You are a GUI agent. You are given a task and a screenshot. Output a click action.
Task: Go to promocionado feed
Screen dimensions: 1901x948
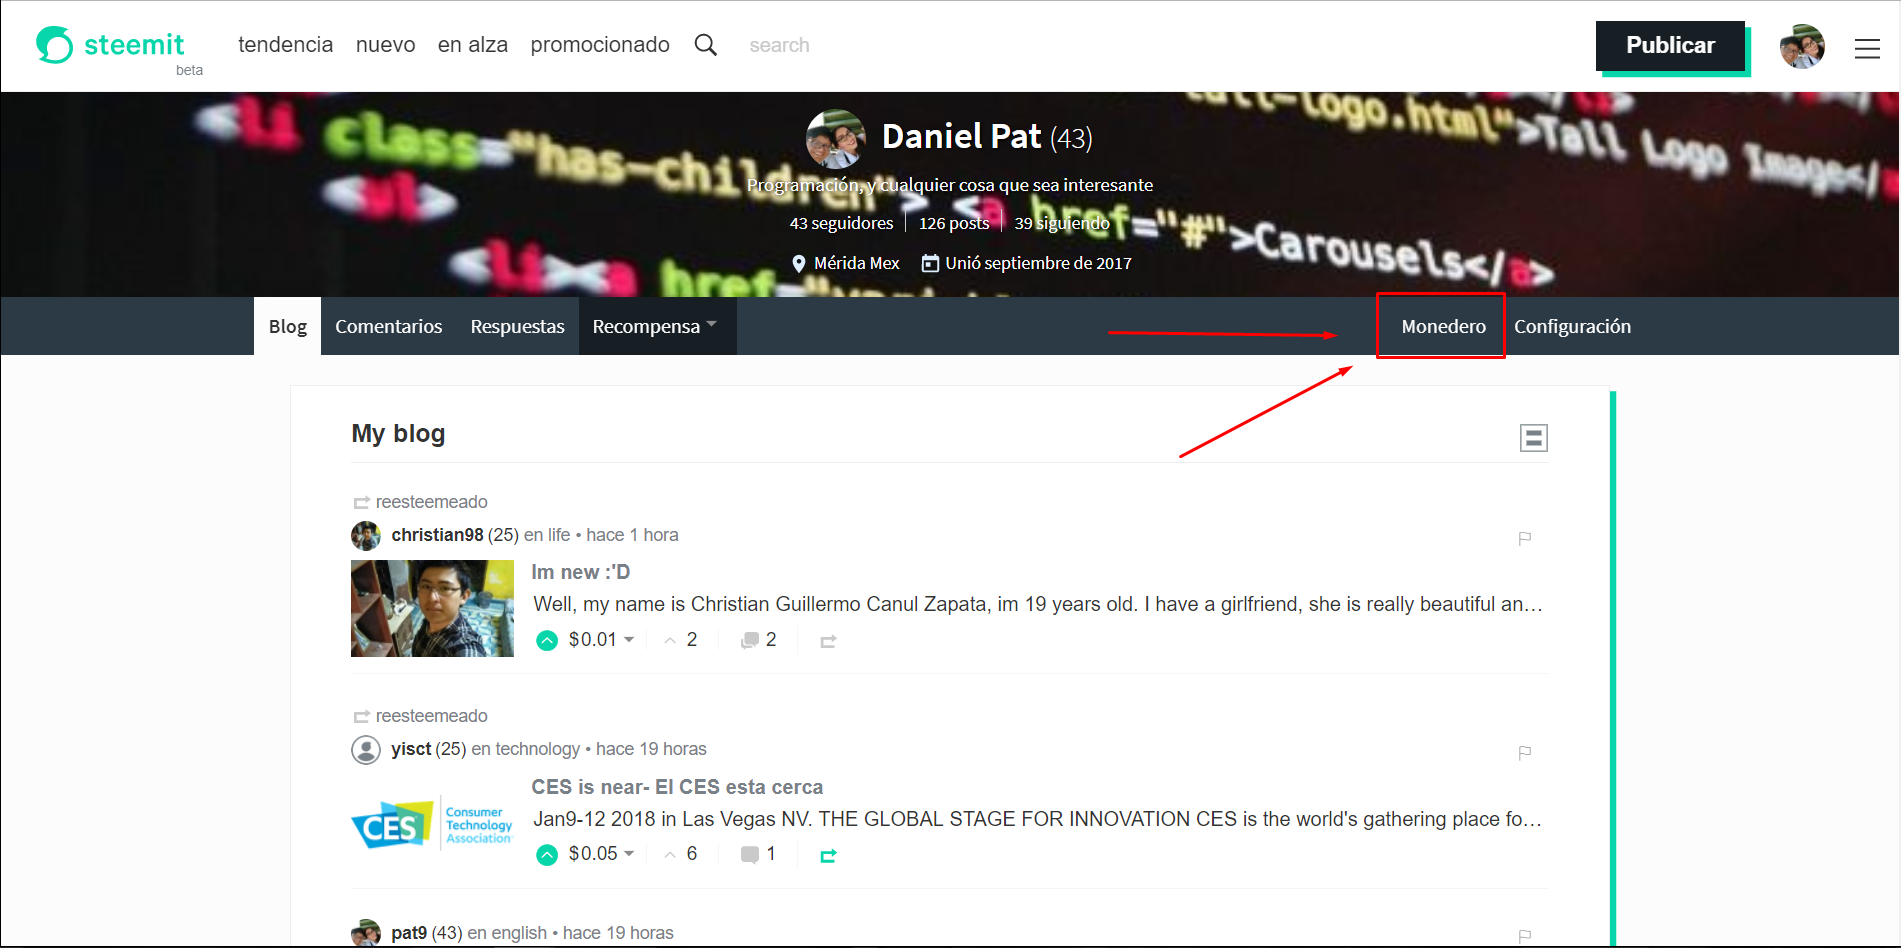coord(600,45)
